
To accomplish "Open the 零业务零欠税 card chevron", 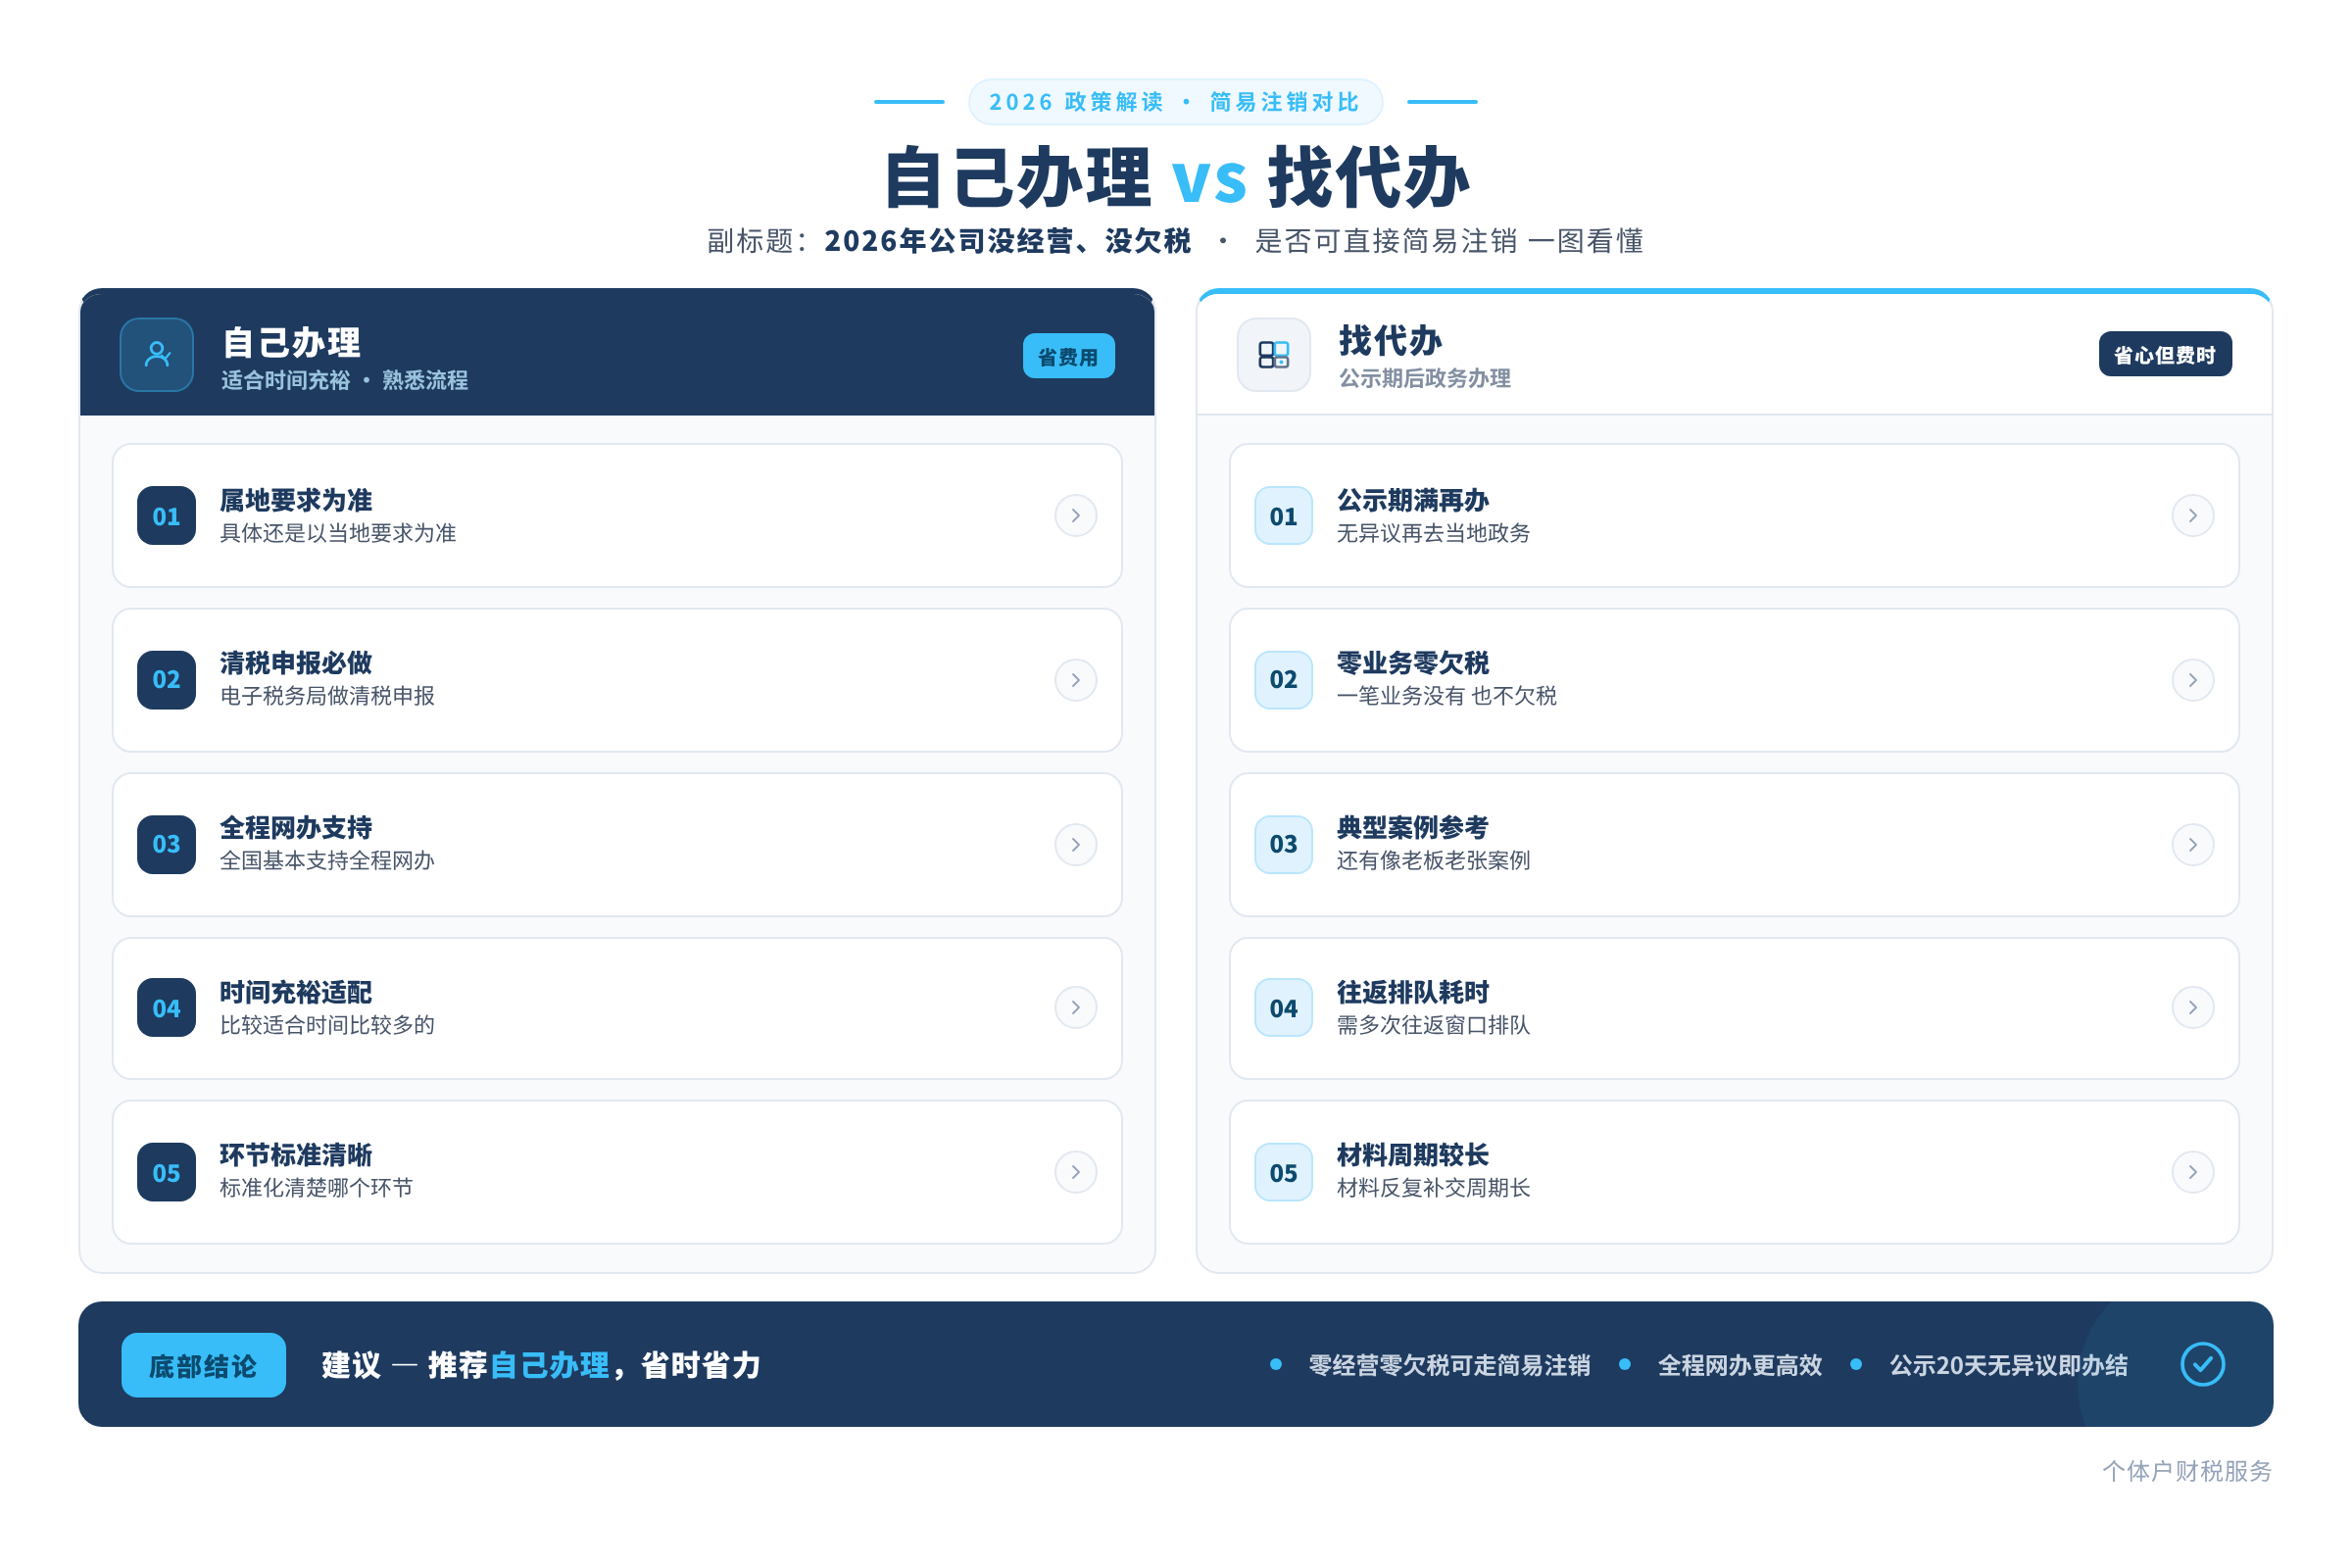I will 2193,680.
